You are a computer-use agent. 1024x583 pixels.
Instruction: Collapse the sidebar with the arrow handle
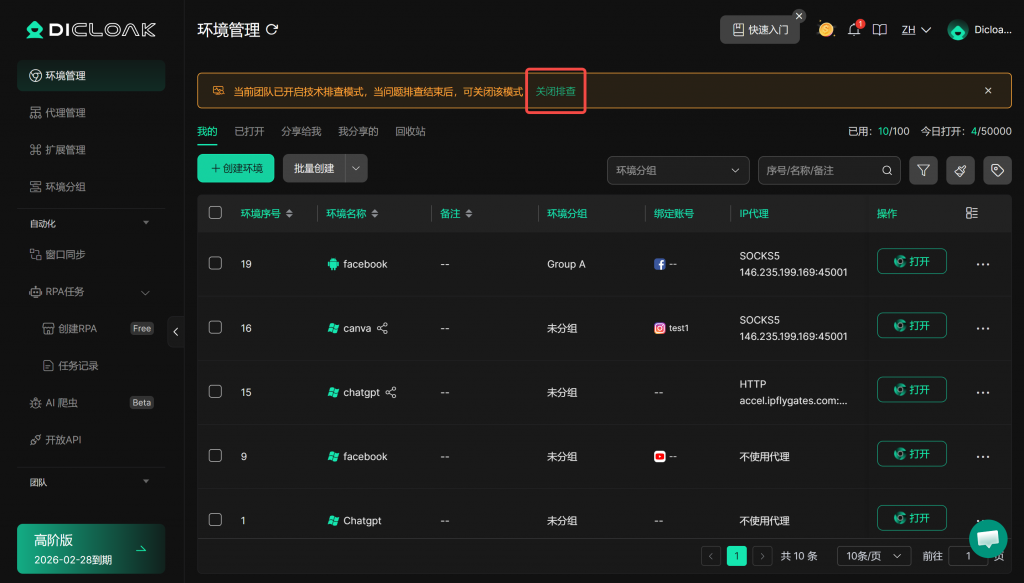[x=176, y=331]
